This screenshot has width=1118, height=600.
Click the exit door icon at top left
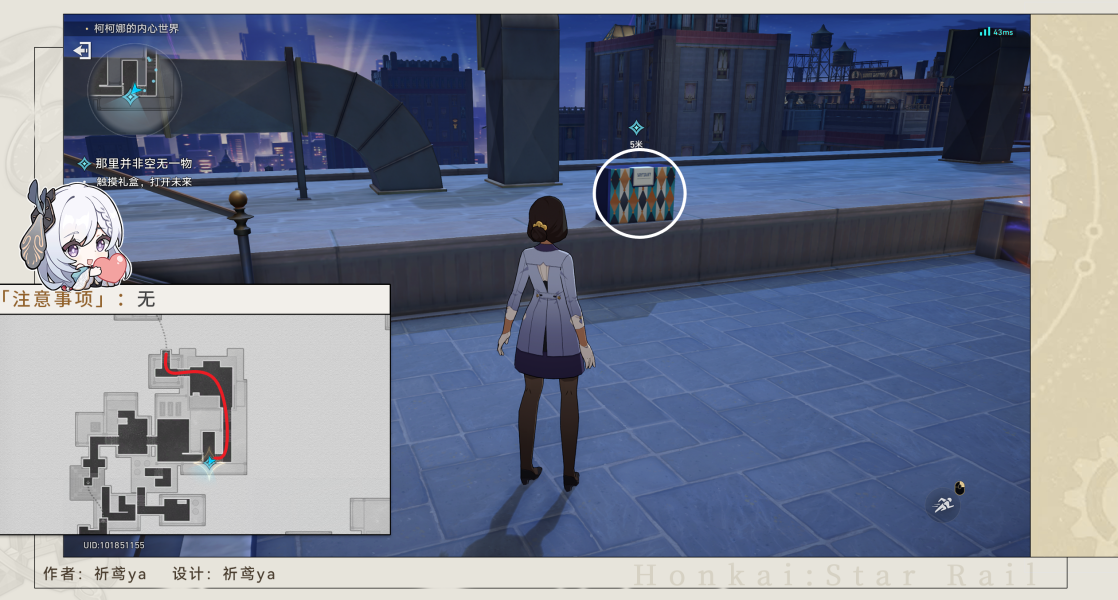pyautogui.click(x=82, y=51)
